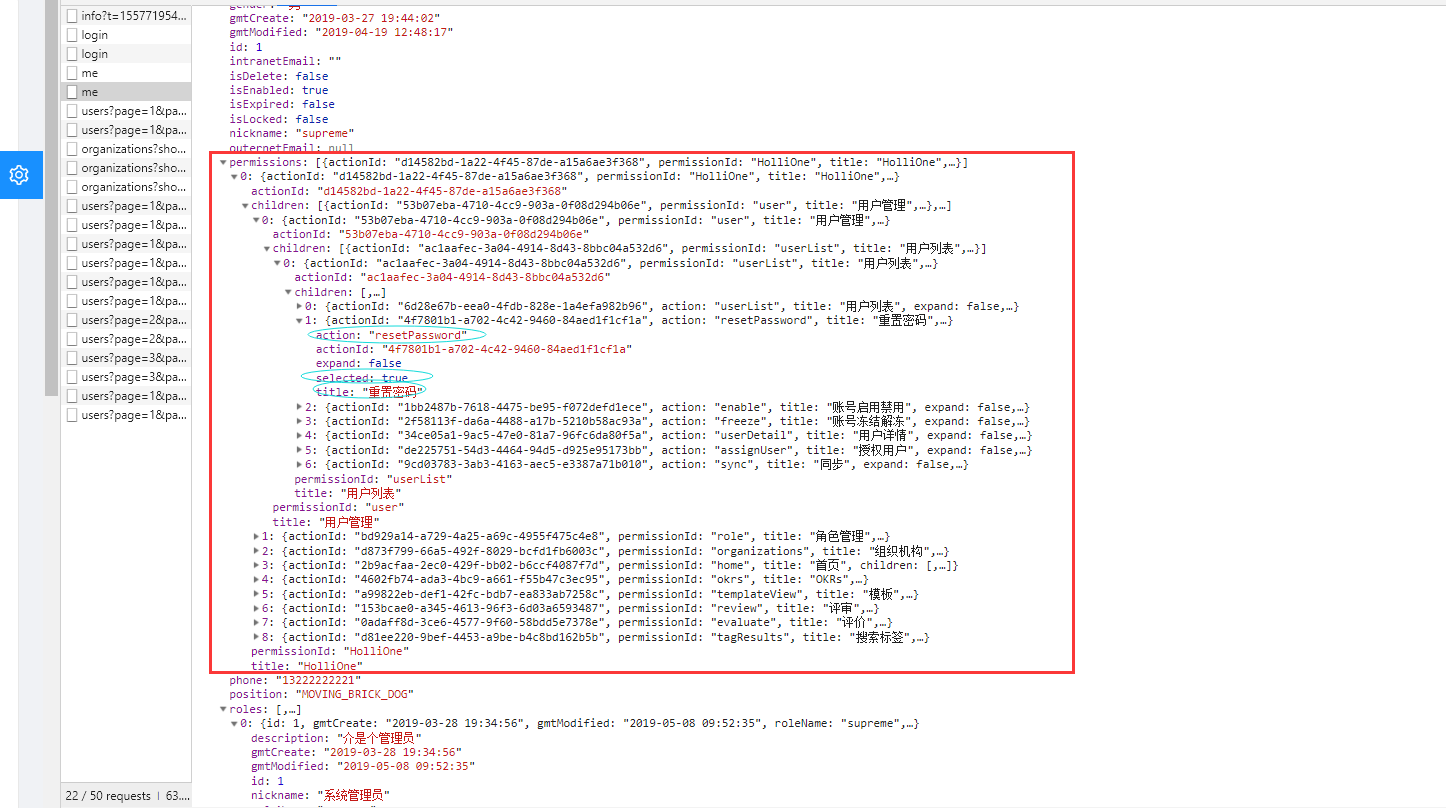The width and height of the screenshot is (1446, 808).
Task: Click actionId value 4f7801b1-a702-4c42 property line
Action: pyautogui.click(x=474, y=349)
